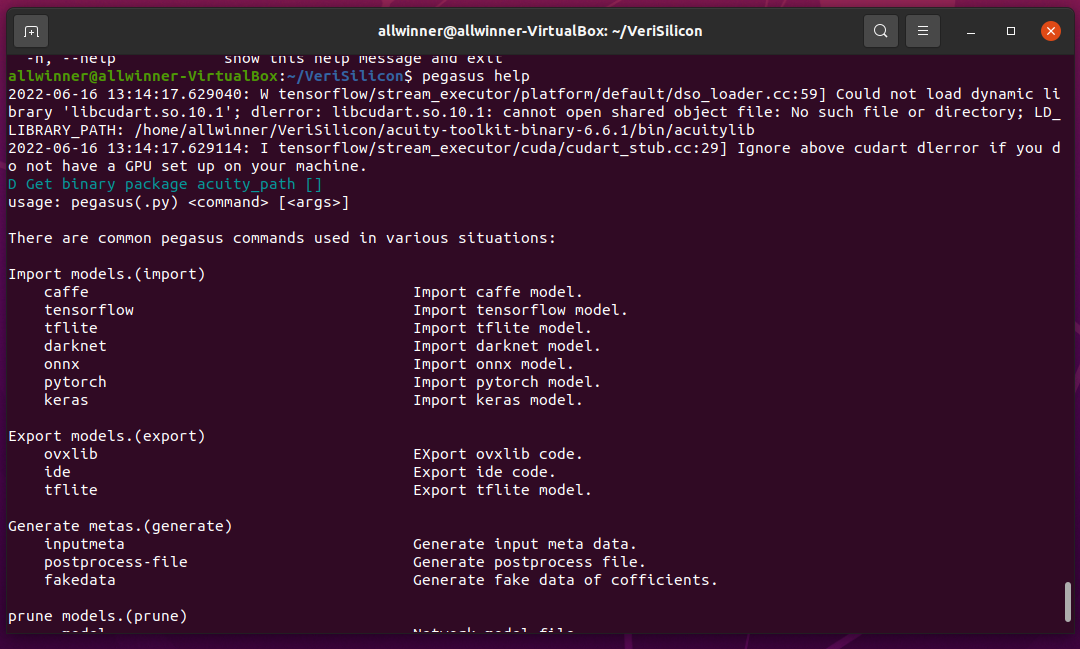Click the 'onnx' command entry
1080x649 pixels.
pyautogui.click(x=62, y=364)
